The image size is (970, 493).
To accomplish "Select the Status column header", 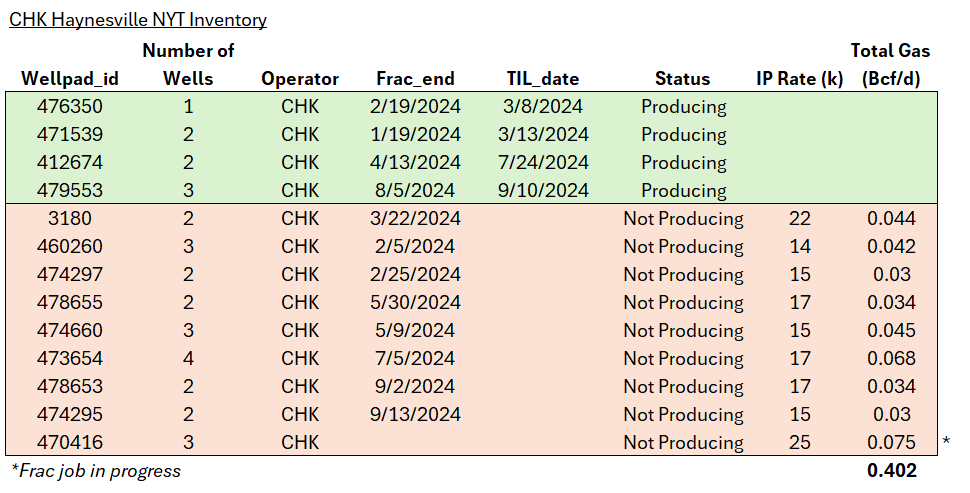I will (x=682, y=79).
